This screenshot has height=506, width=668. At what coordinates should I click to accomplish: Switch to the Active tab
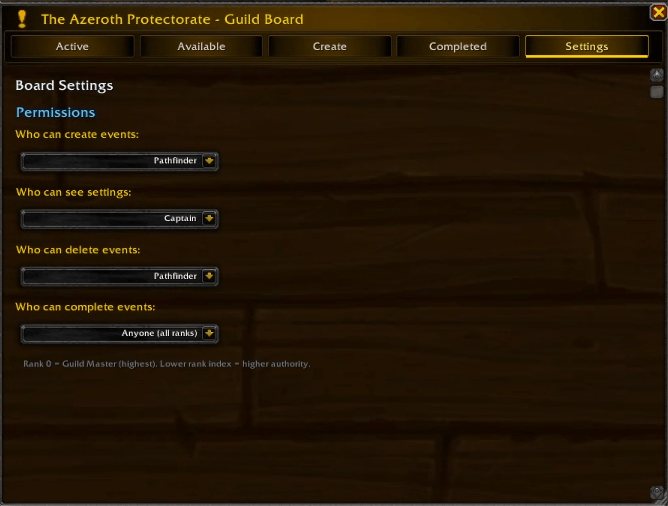pyautogui.click(x=72, y=46)
